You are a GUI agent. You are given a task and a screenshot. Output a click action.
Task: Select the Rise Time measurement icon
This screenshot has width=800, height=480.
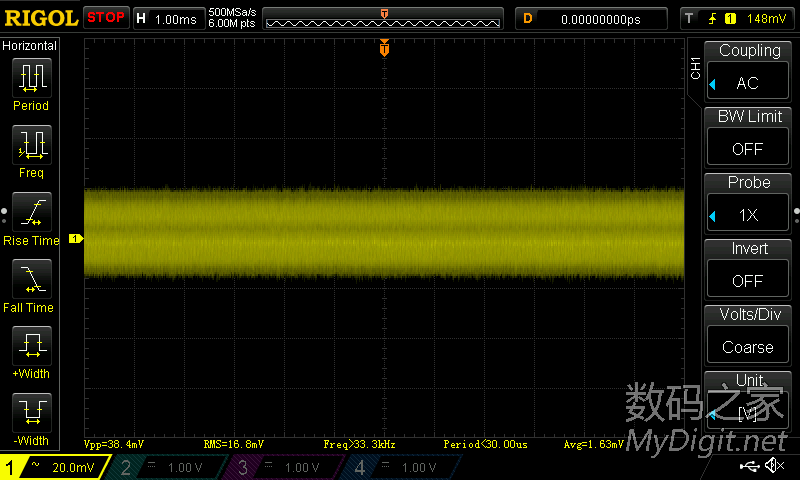click(x=32, y=212)
